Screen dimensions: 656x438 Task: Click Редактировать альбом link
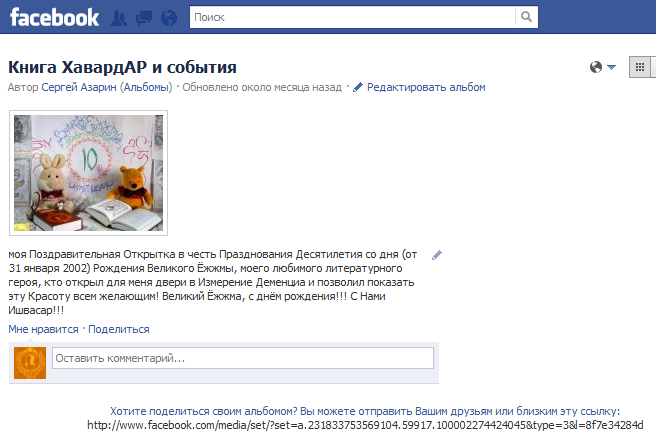426,87
